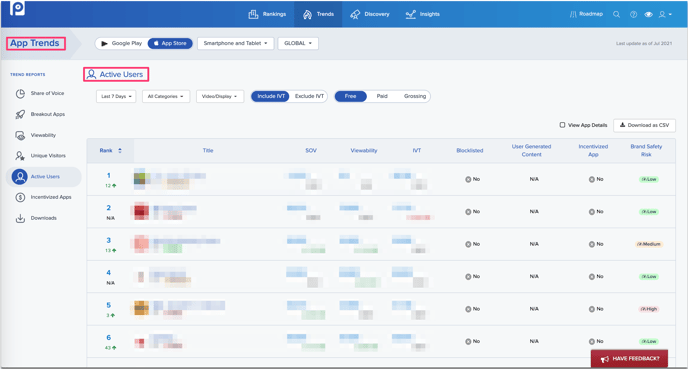688x369 pixels.
Task: Open Smartphone and Tablet dropdown
Action: 236,43
